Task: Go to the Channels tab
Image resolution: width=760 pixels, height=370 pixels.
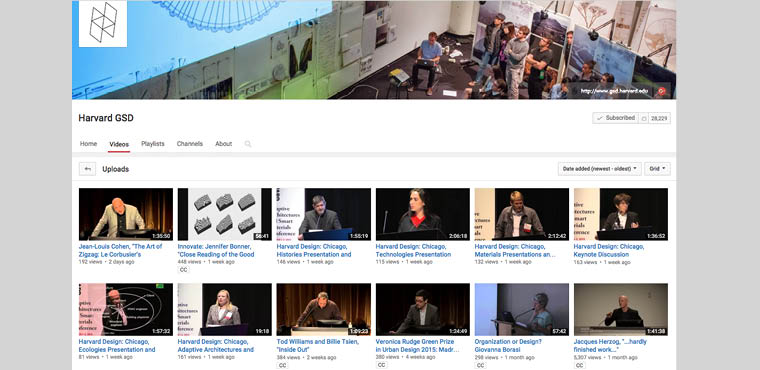Action: pos(190,144)
